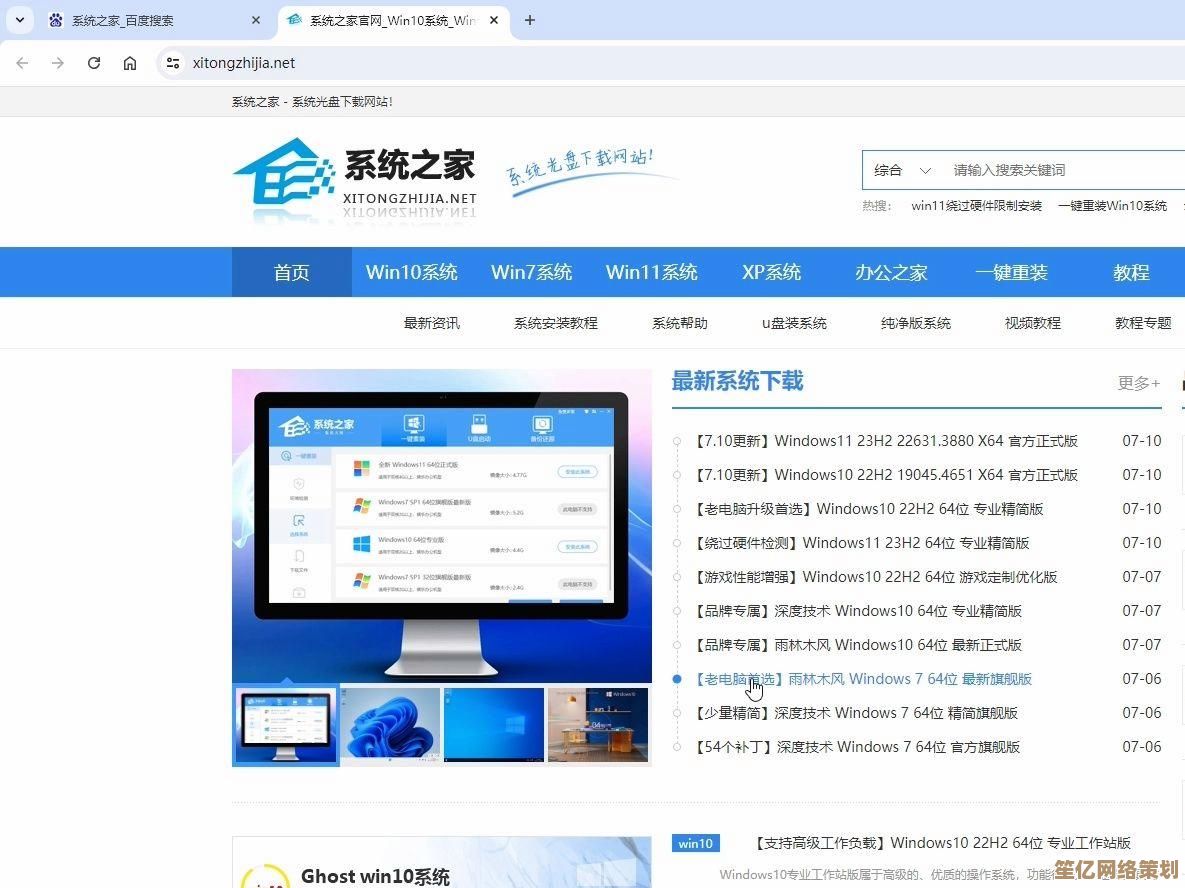
Task: Open 深度技术 Windows10 64位 专业精简版
Action: click(859, 611)
